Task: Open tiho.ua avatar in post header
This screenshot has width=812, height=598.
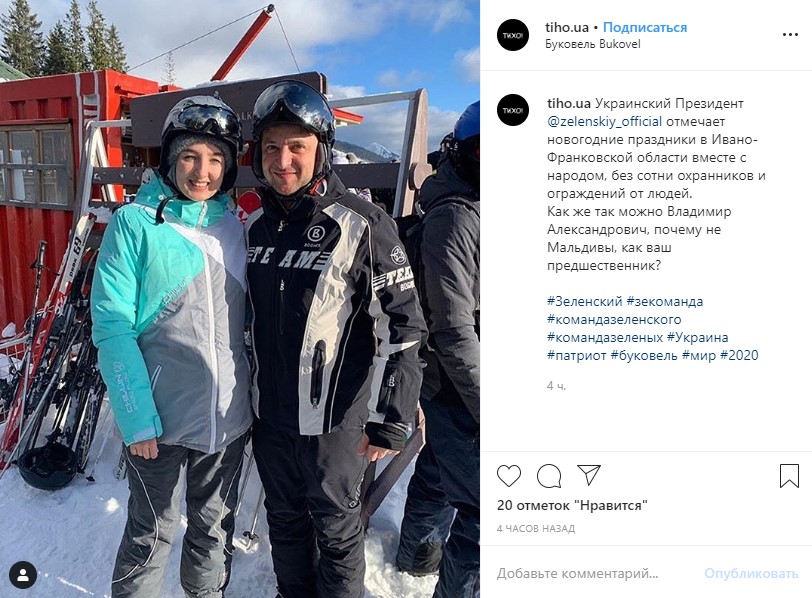Action: tap(513, 35)
